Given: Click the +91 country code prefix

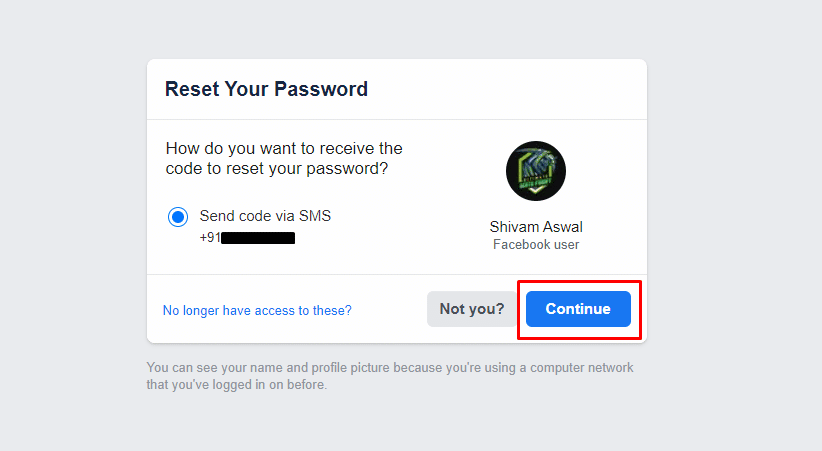Looking at the screenshot, I should (x=210, y=238).
